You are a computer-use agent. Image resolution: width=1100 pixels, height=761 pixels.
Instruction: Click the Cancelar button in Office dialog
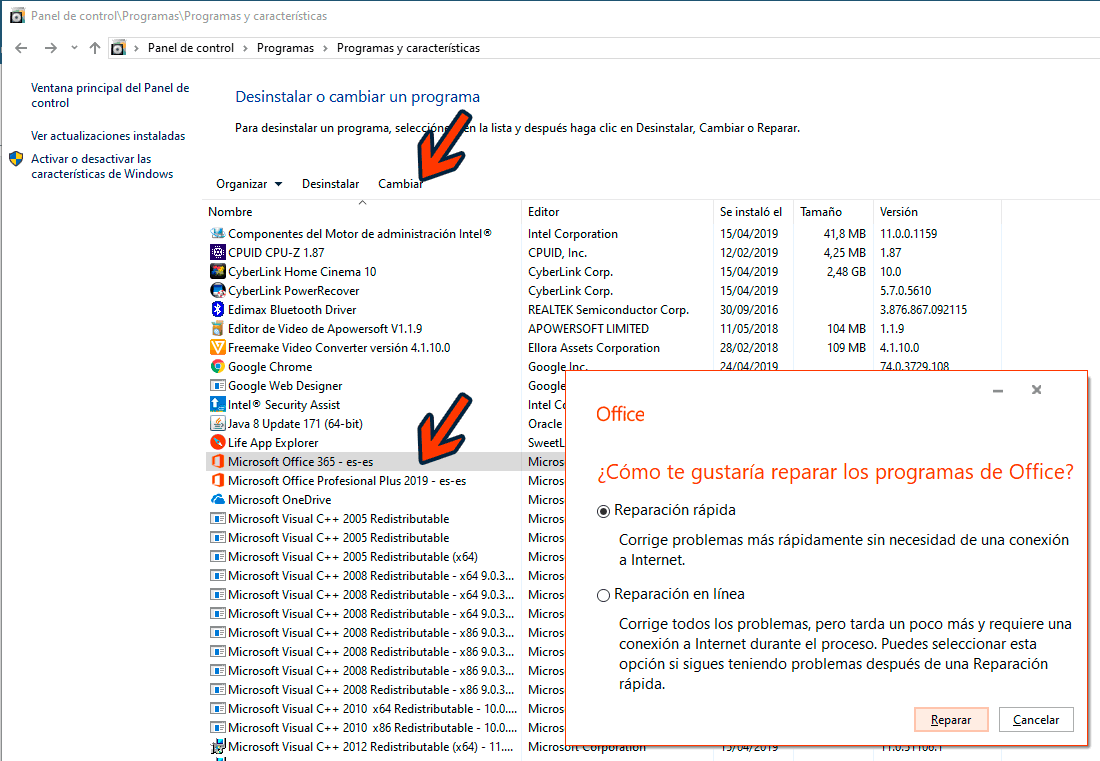[x=1036, y=720]
